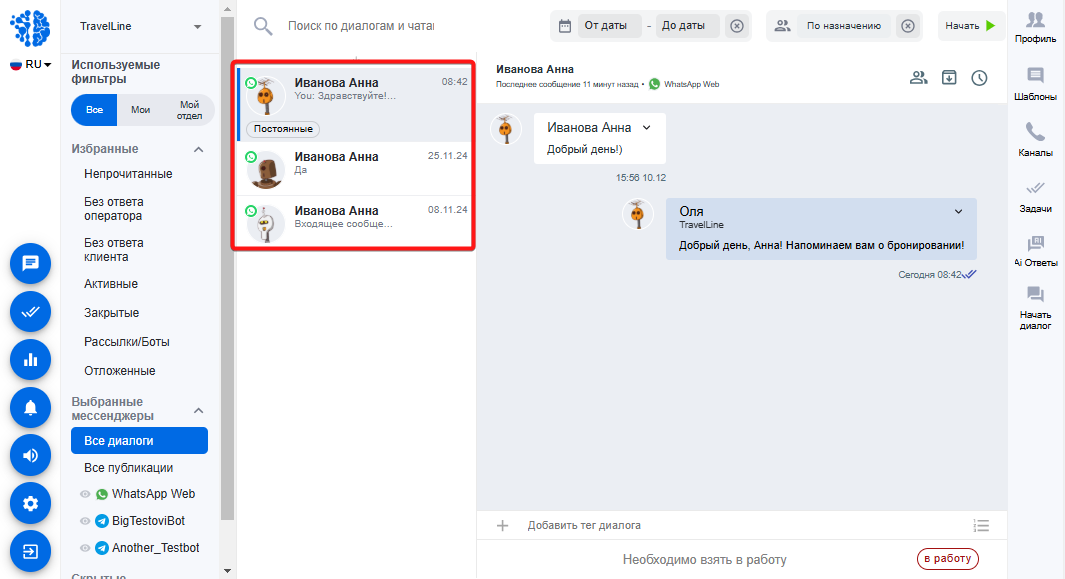1065x579 pixels.
Task: Click the в работу button
Action: coord(947,559)
